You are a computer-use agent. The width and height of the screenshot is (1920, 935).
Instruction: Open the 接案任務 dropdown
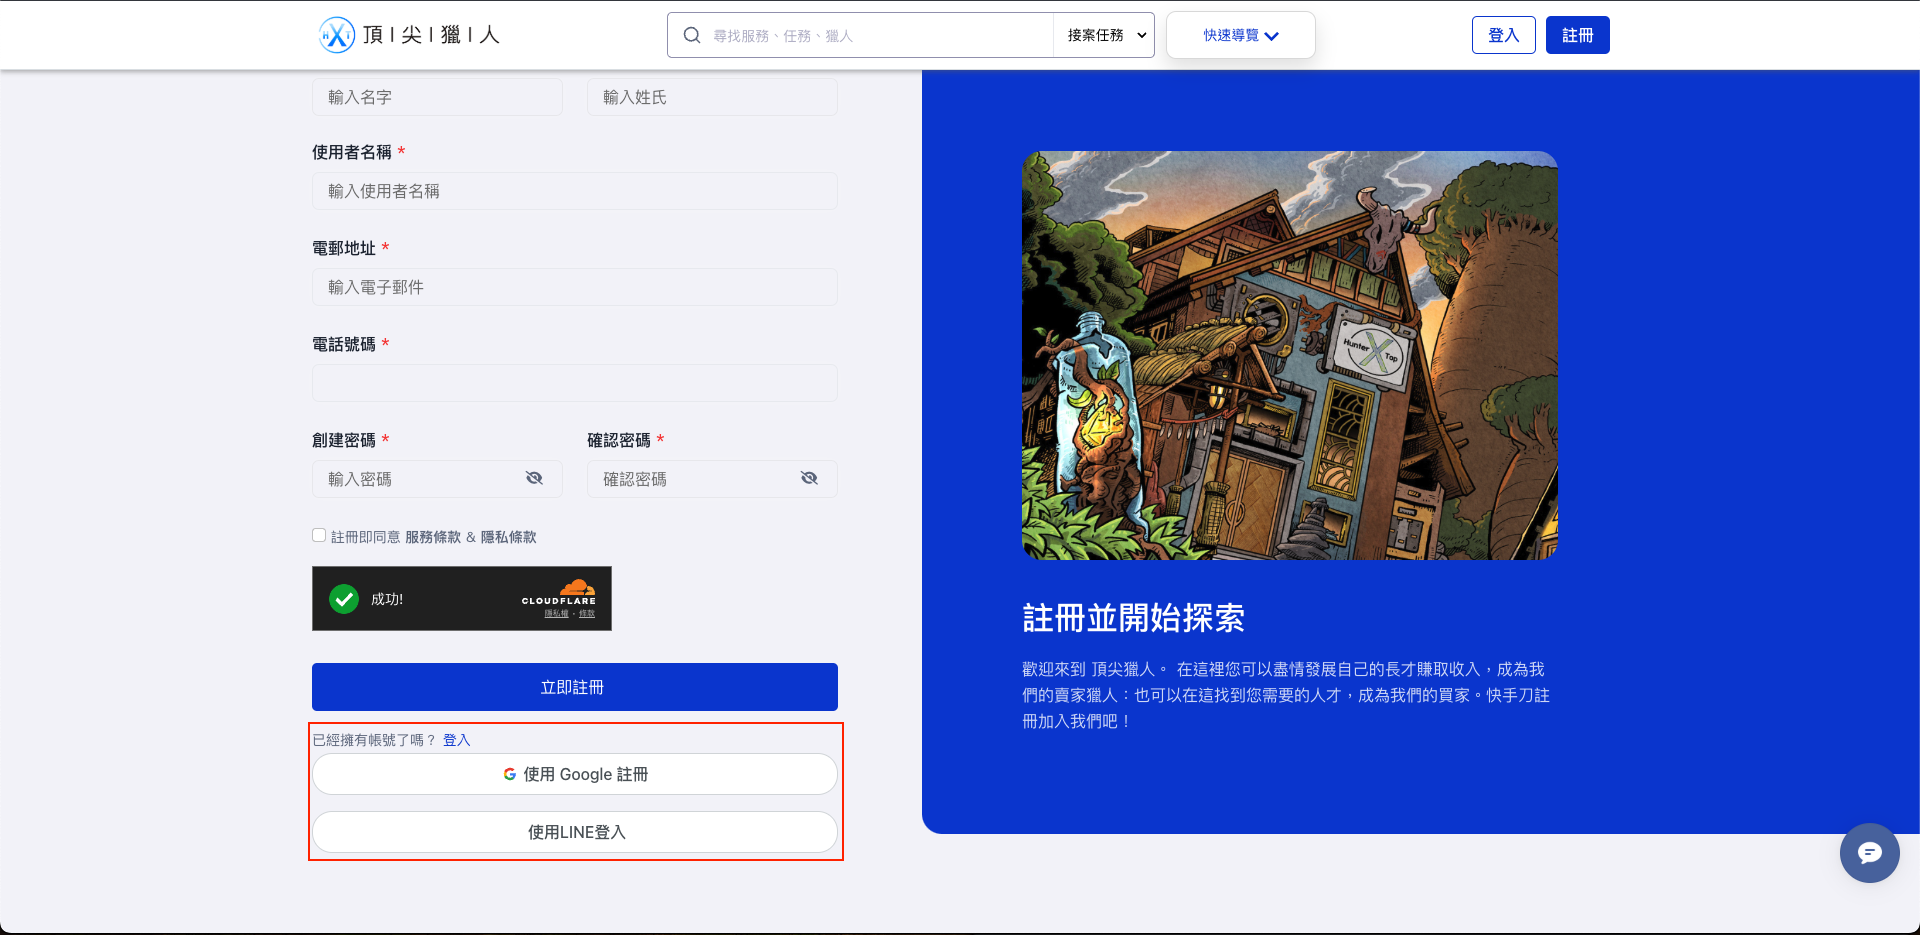[x=1103, y=34]
